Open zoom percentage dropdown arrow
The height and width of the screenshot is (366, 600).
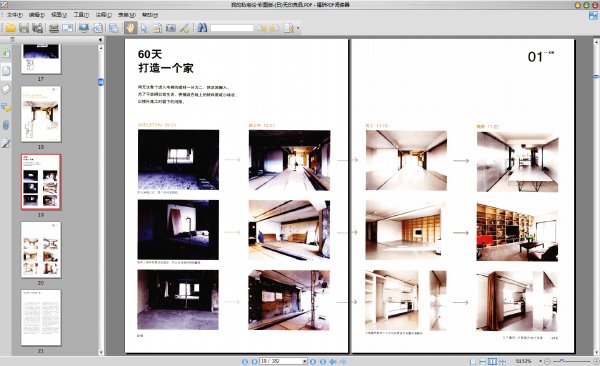pos(540,361)
